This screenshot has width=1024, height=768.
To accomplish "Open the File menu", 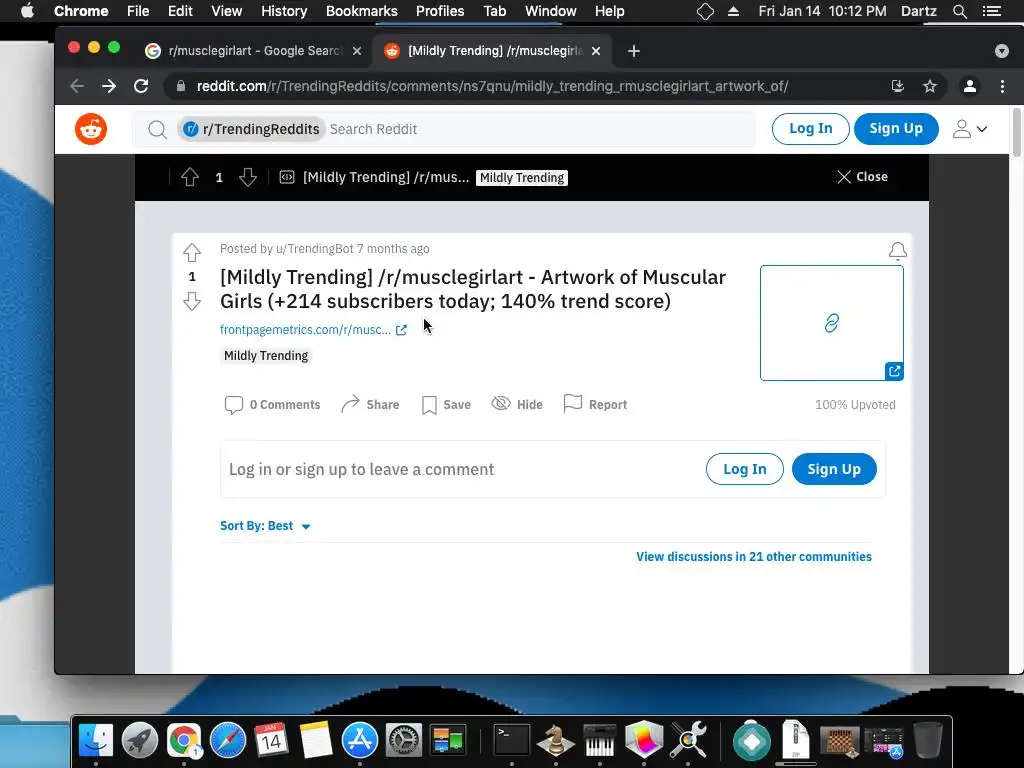I will click(138, 11).
